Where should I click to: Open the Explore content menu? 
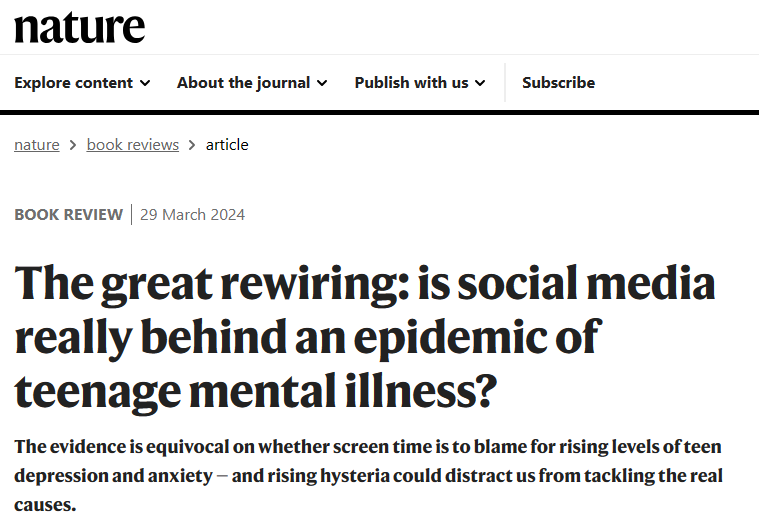[x=74, y=83]
